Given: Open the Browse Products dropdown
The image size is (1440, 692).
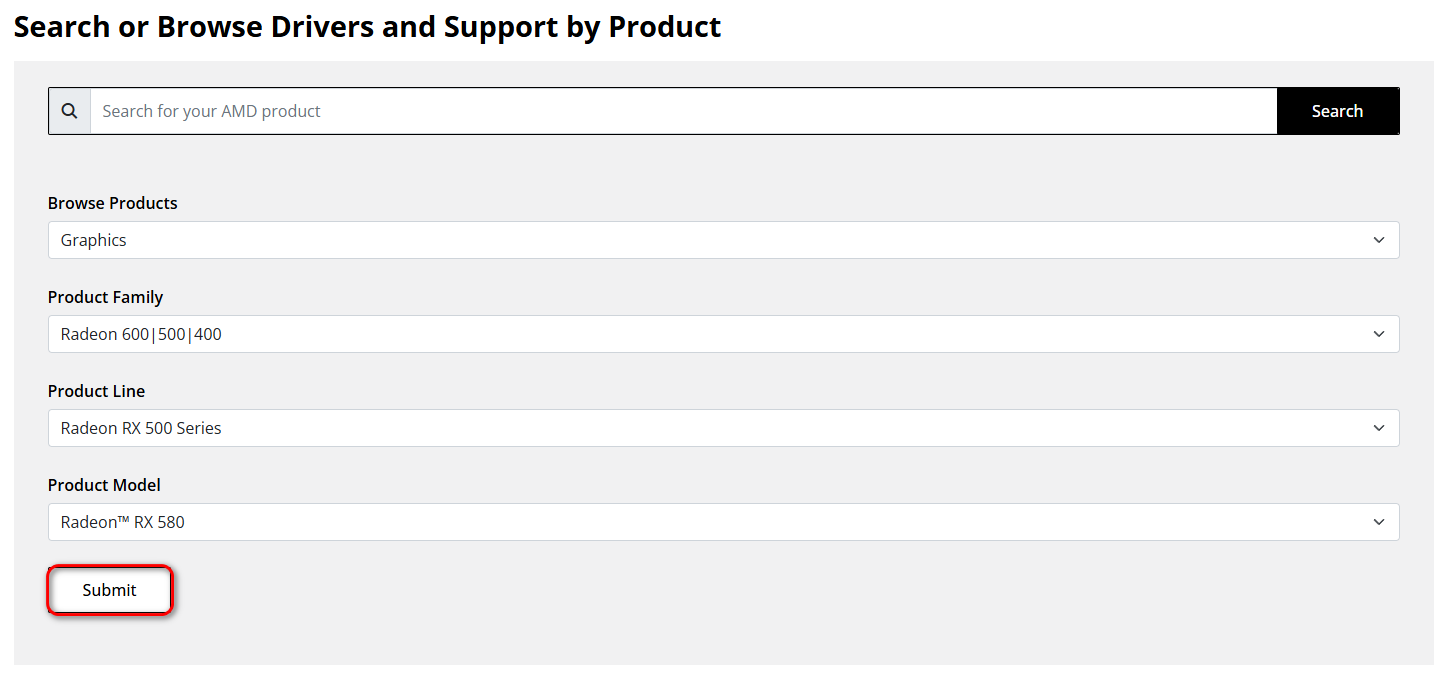Looking at the screenshot, I should pyautogui.click(x=723, y=240).
